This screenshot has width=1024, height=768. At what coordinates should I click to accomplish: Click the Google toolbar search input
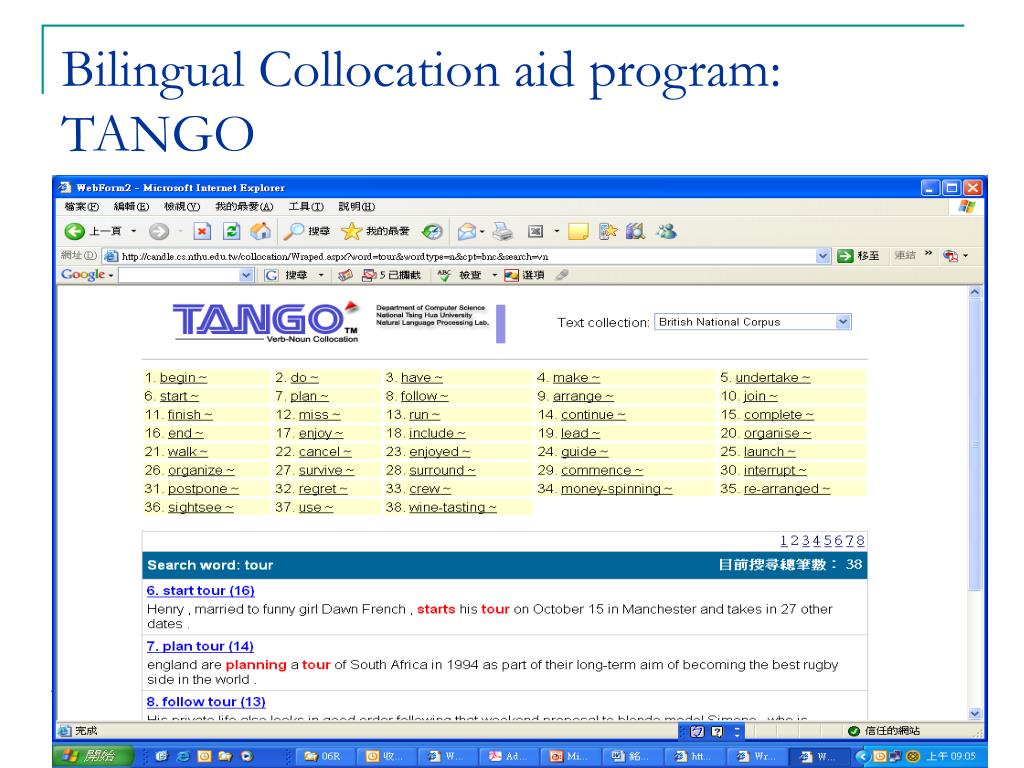click(x=180, y=275)
